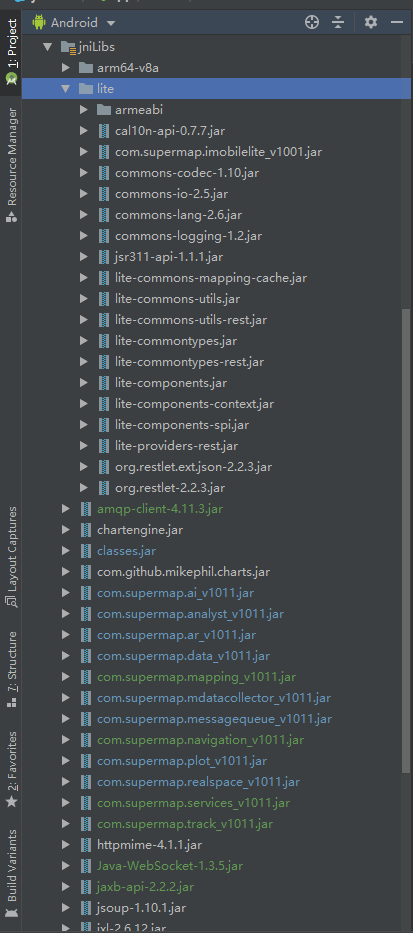Select com.supermap.track_v1011.jar
This screenshot has width=413, height=933.
(185, 824)
